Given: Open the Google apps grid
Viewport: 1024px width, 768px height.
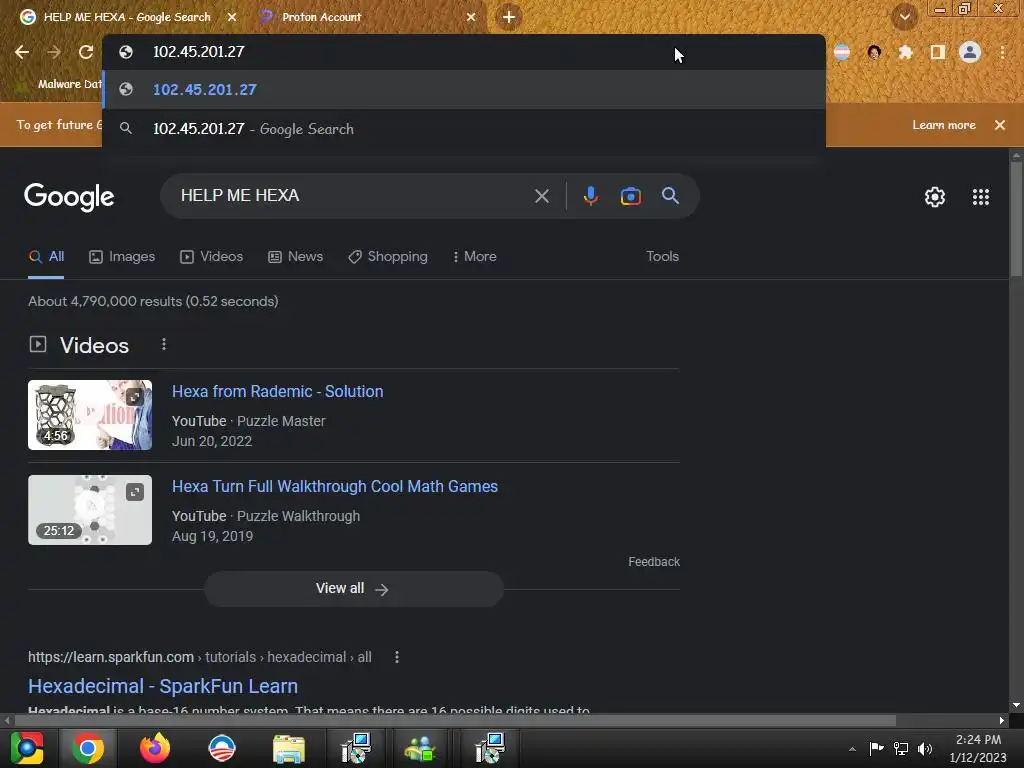Looking at the screenshot, I should [980, 197].
